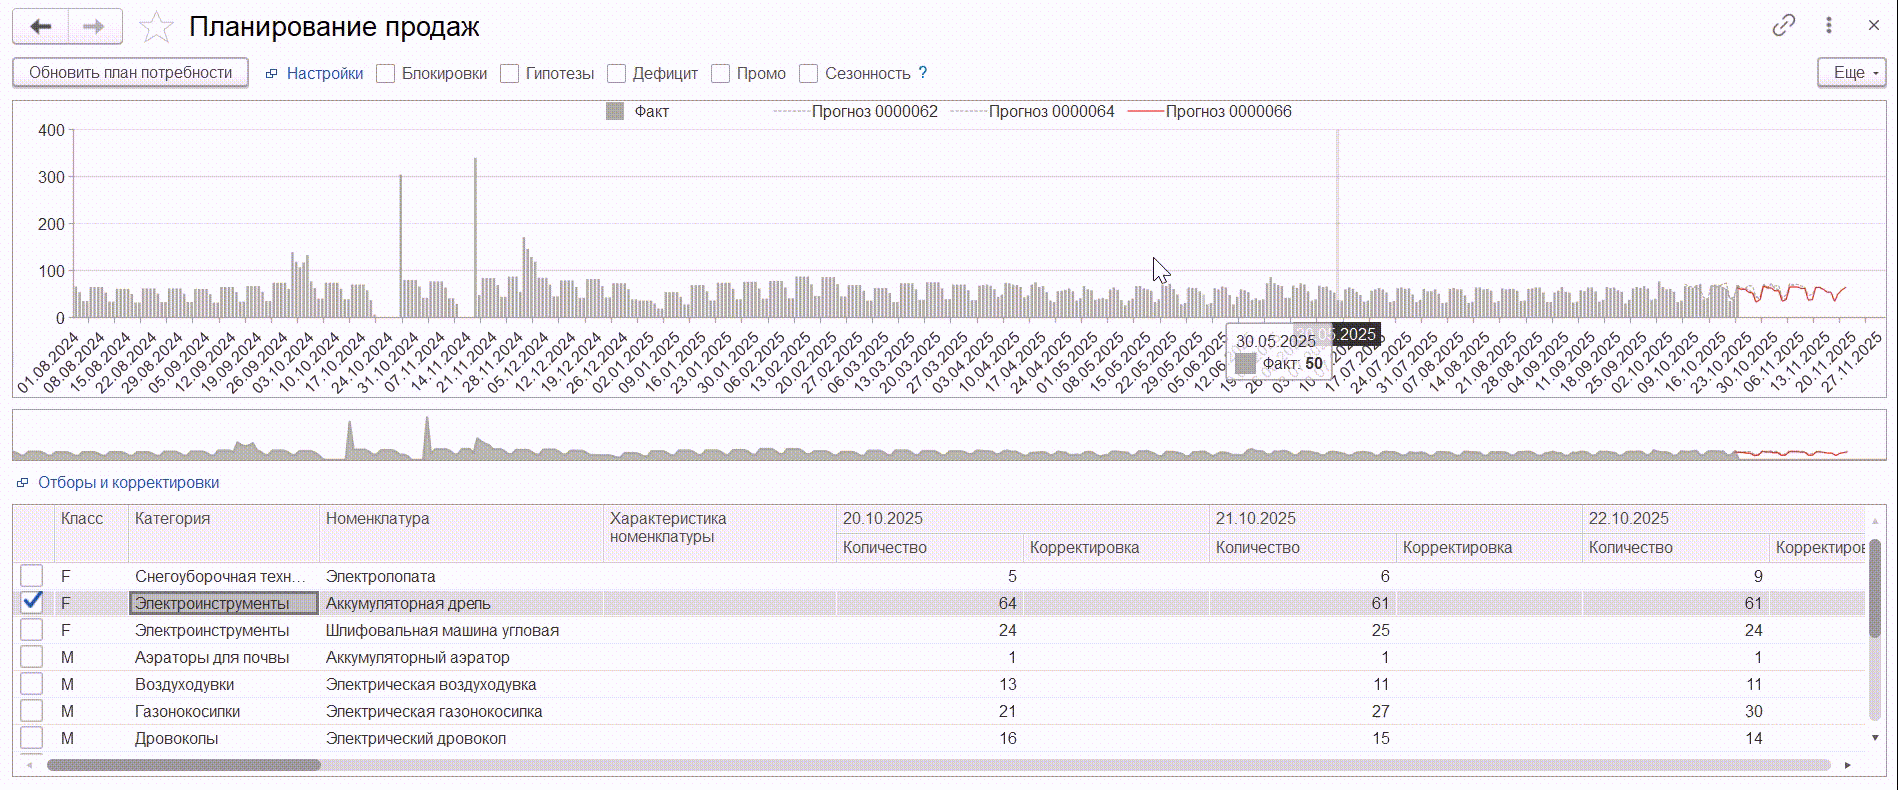Click the Факт legend marker
This screenshot has height=790, width=1898.
(615, 111)
